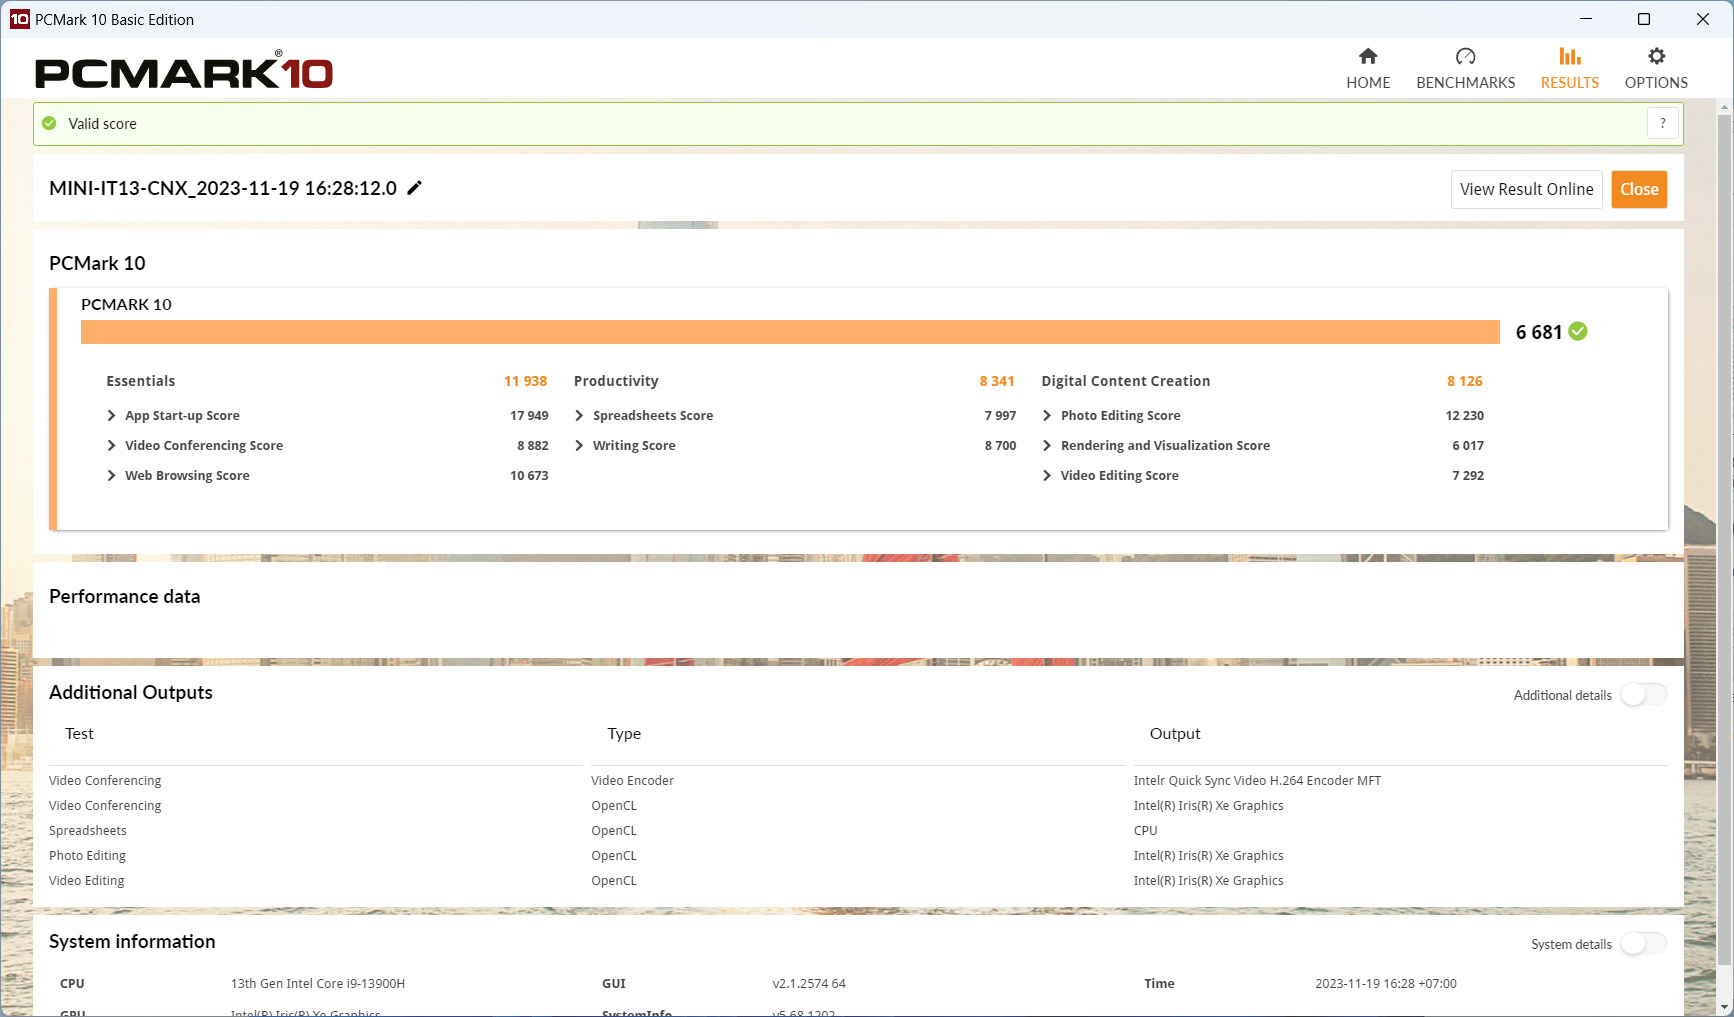
Task: Click the Essentials score 11 938
Action: (526, 381)
